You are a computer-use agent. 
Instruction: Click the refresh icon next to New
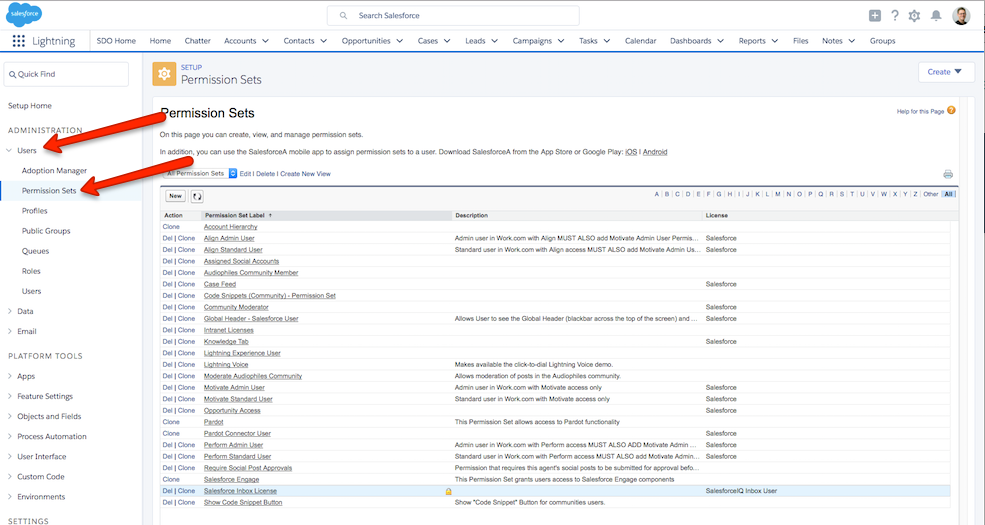(x=197, y=197)
